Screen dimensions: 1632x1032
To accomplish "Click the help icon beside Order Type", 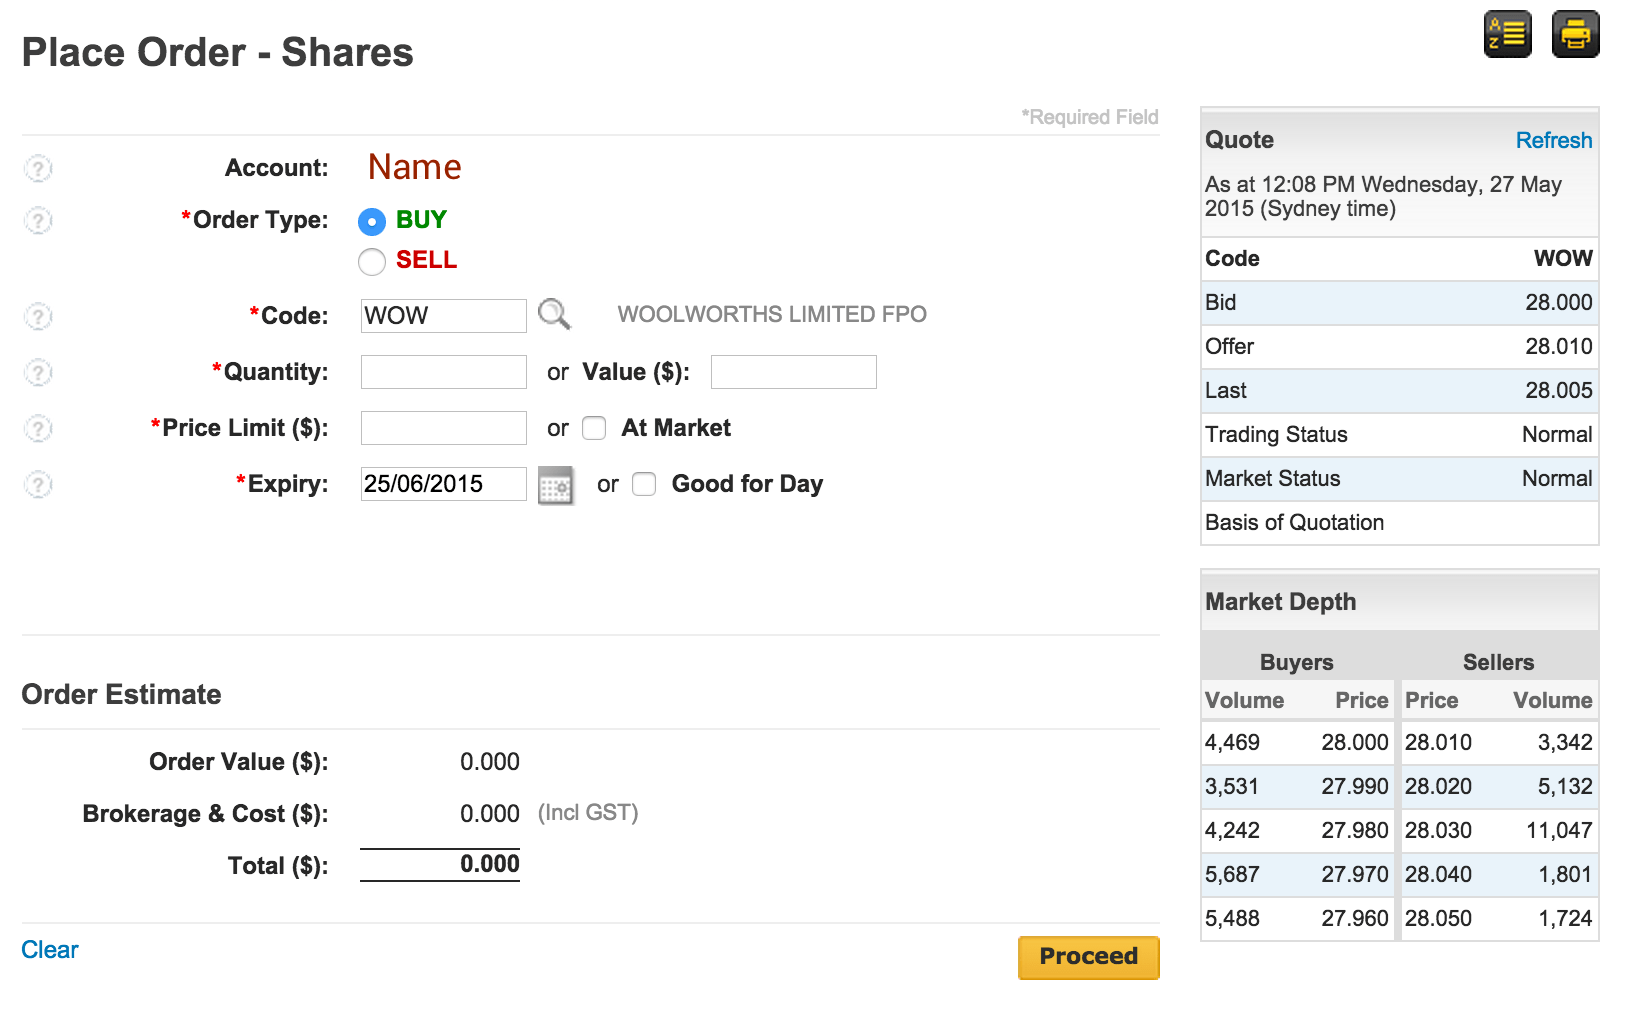I will [38, 220].
